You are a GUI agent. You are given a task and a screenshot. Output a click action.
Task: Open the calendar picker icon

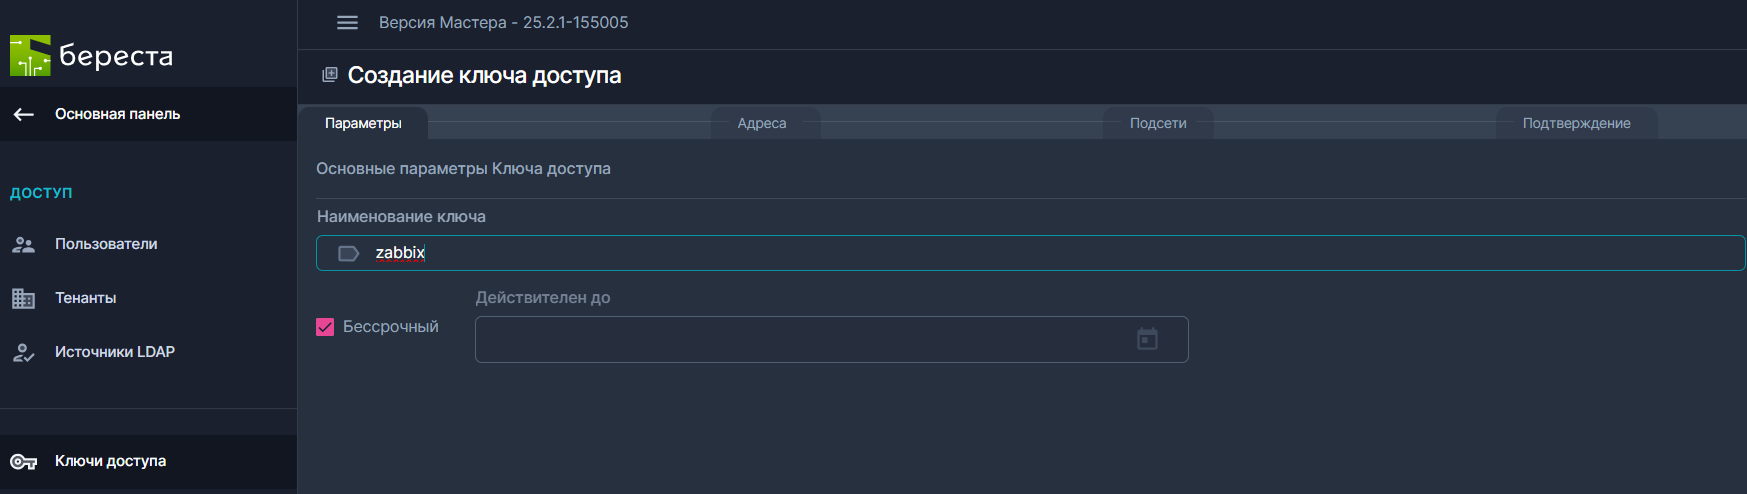1147,340
